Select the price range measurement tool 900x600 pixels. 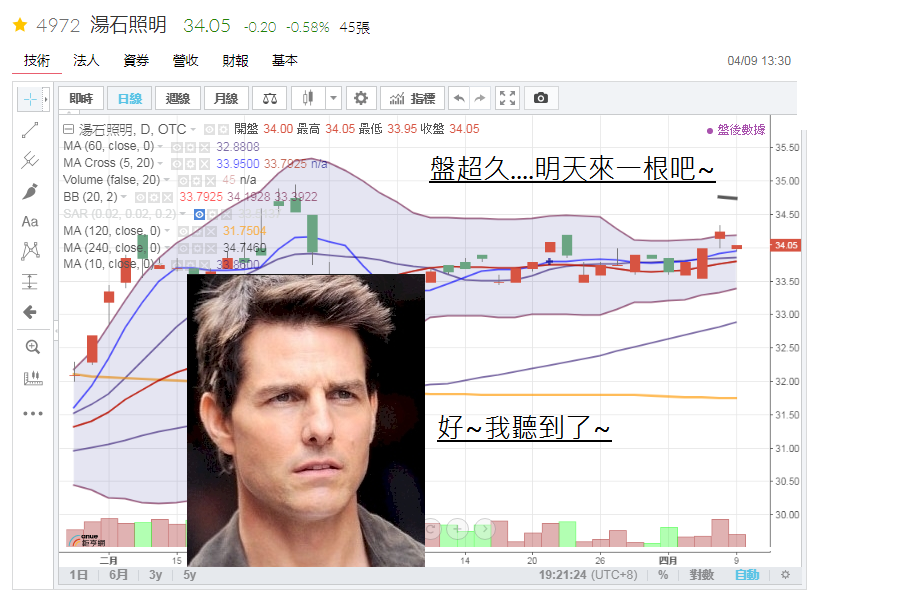click(x=30, y=281)
